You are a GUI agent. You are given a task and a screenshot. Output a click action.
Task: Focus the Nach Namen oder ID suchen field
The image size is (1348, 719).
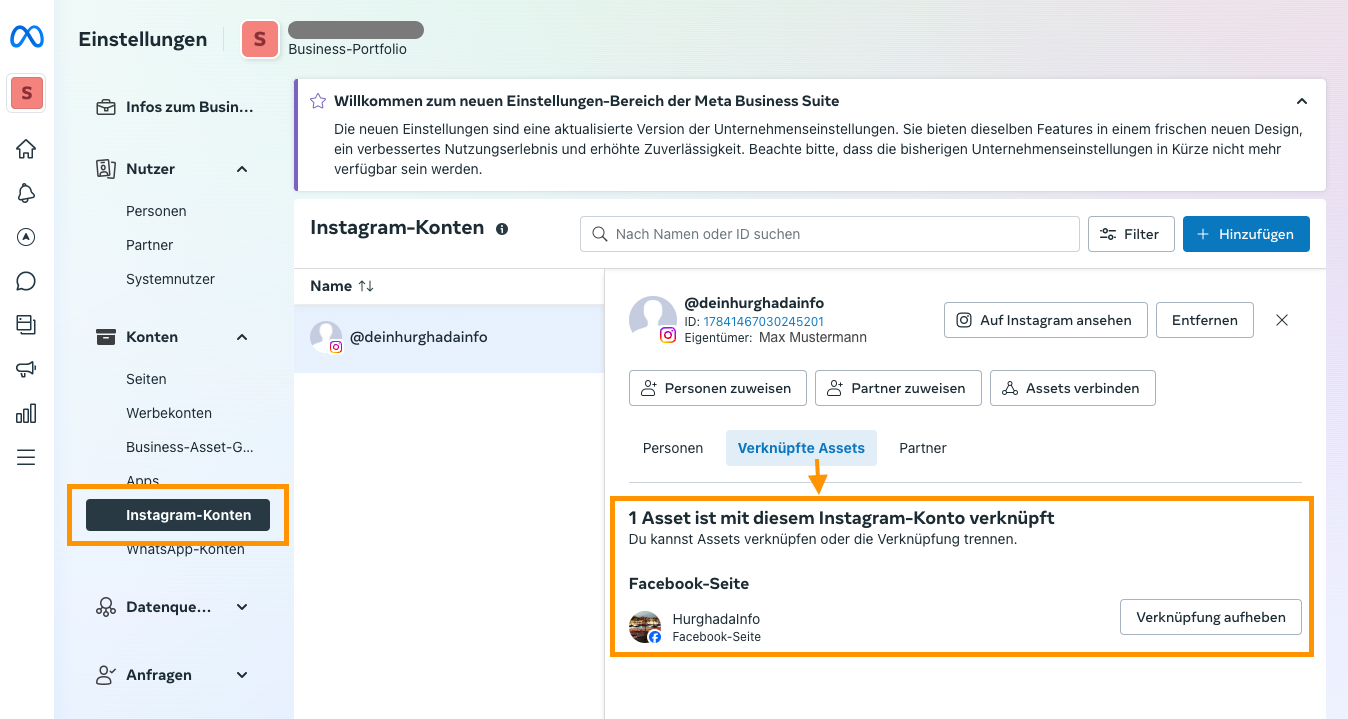830,234
